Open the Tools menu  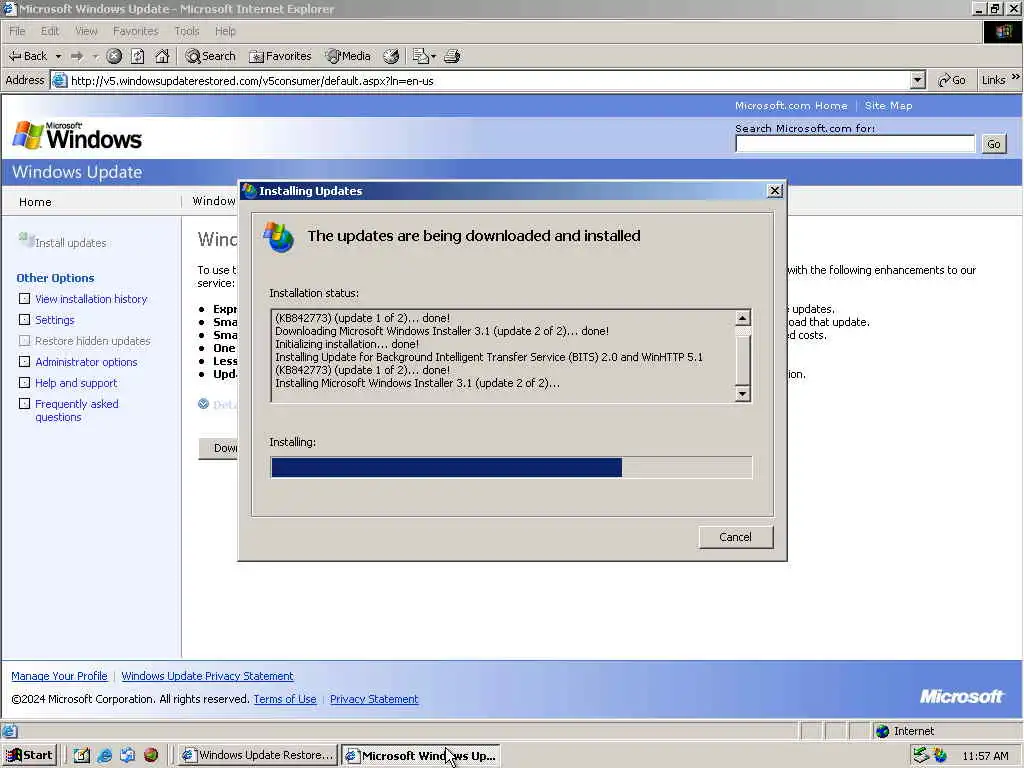pos(187,31)
